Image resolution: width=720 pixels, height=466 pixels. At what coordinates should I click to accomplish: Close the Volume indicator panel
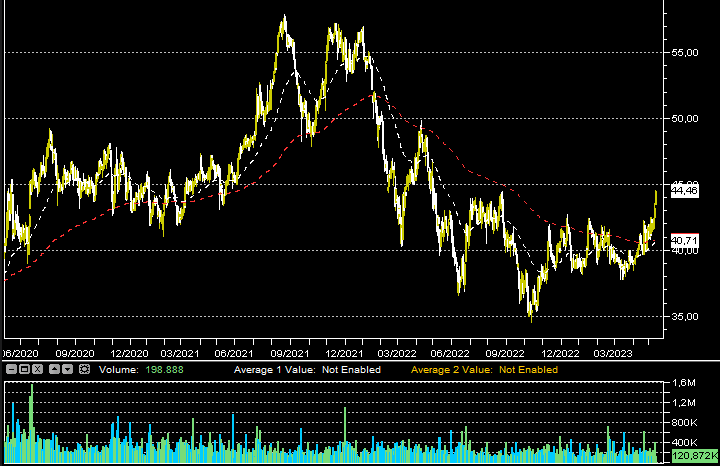click(37, 369)
